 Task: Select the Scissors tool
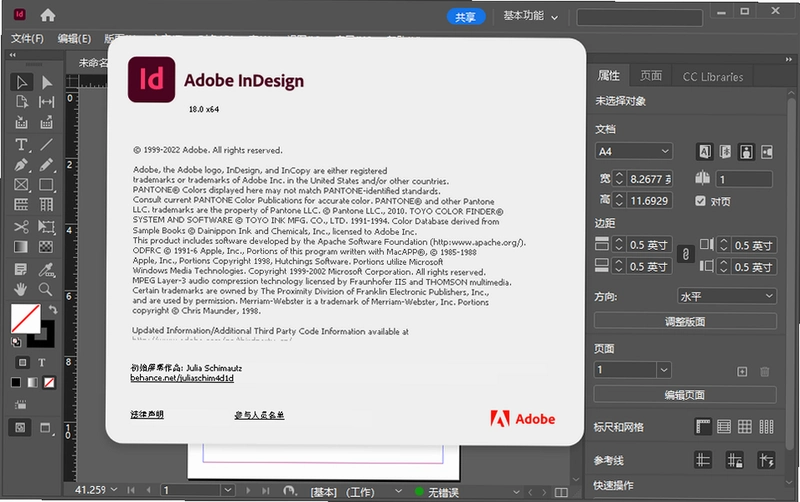[21, 227]
